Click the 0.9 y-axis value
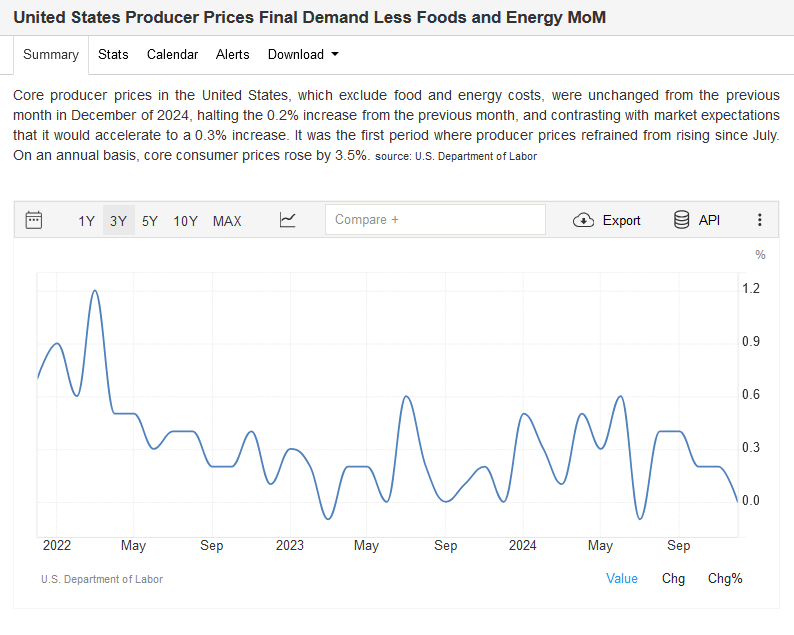 coord(751,341)
